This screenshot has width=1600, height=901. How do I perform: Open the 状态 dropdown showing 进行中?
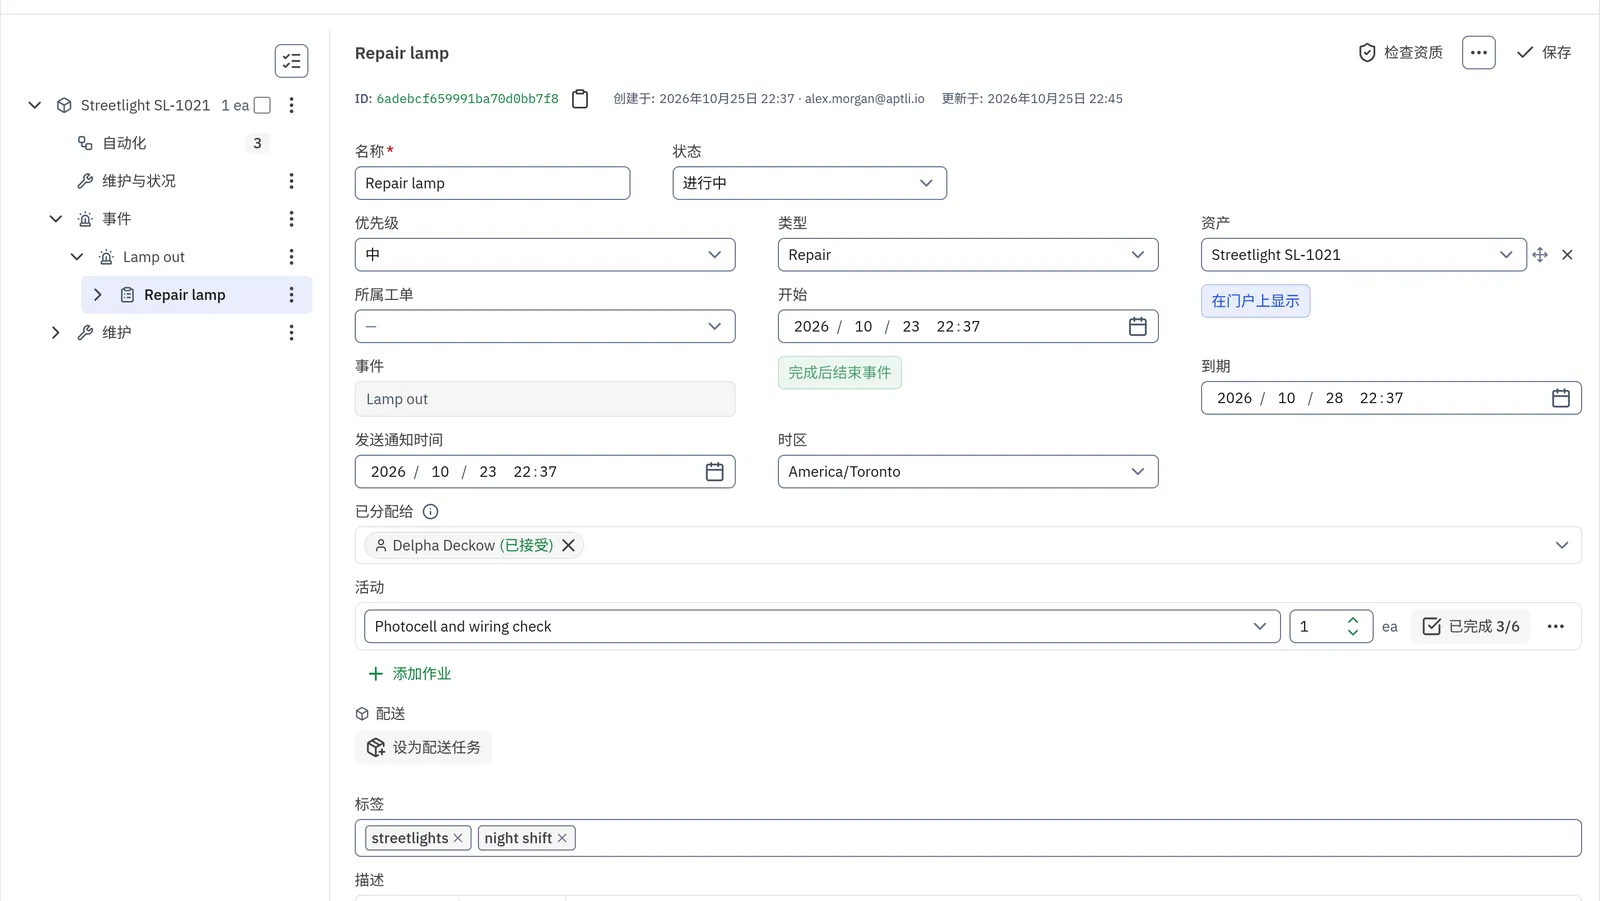tap(809, 183)
